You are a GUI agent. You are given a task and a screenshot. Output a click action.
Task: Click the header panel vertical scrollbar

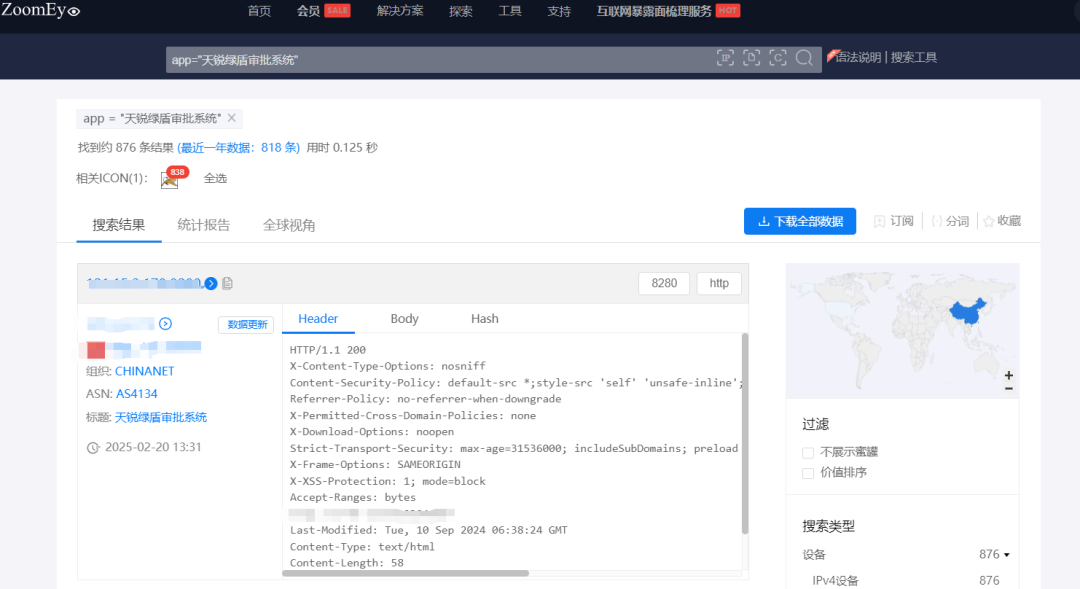pyautogui.click(x=745, y=433)
